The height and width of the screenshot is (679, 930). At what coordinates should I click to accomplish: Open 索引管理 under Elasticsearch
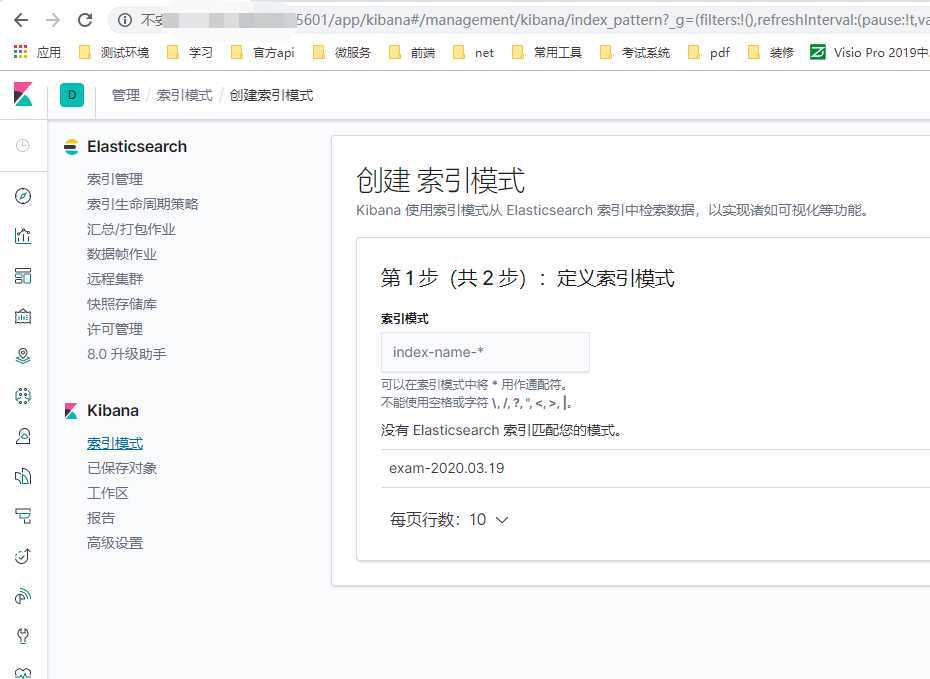(x=115, y=178)
